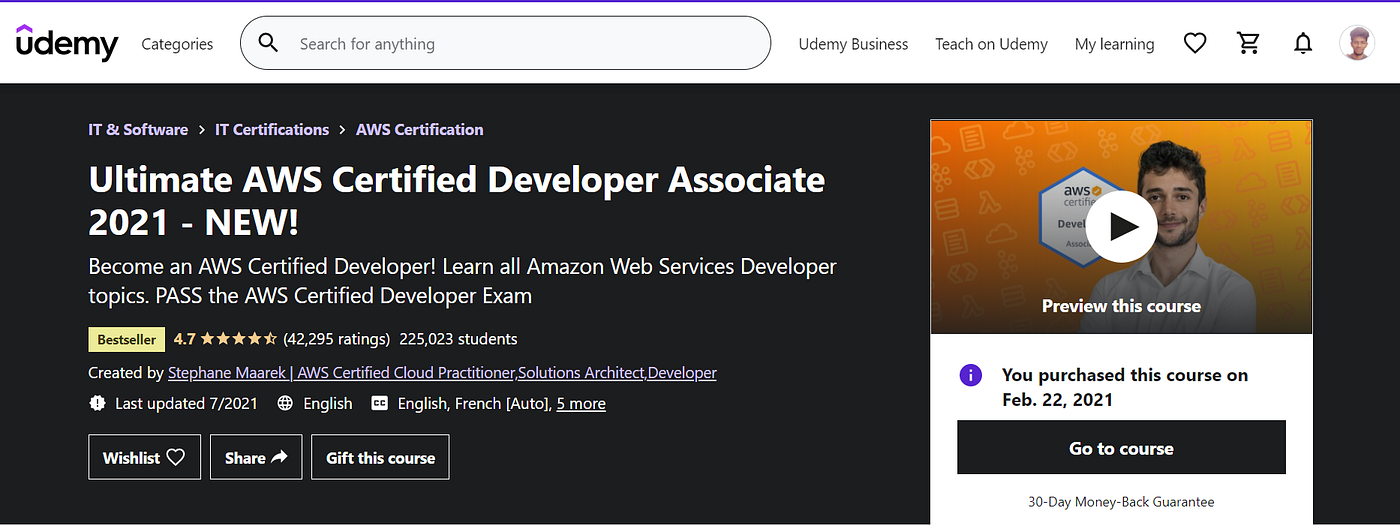
Task: Open Teach on Udemy
Action: [x=991, y=44]
